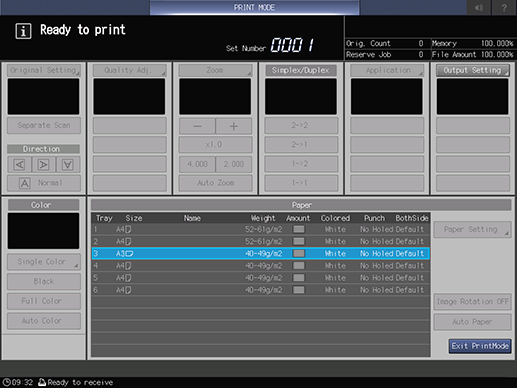The image size is (517, 388).
Task: Open Quality Adj. menu
Action: (x=129, y=70)
